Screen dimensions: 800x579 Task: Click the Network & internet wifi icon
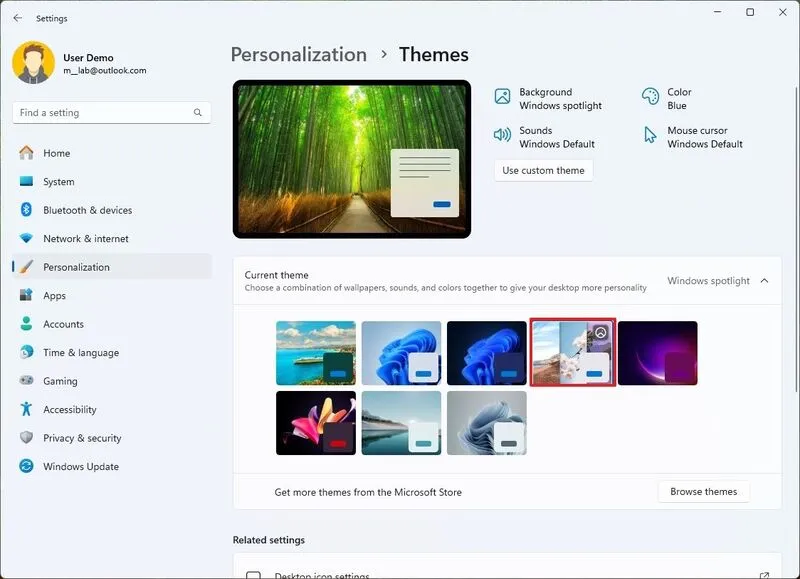(x=26, y=238)
